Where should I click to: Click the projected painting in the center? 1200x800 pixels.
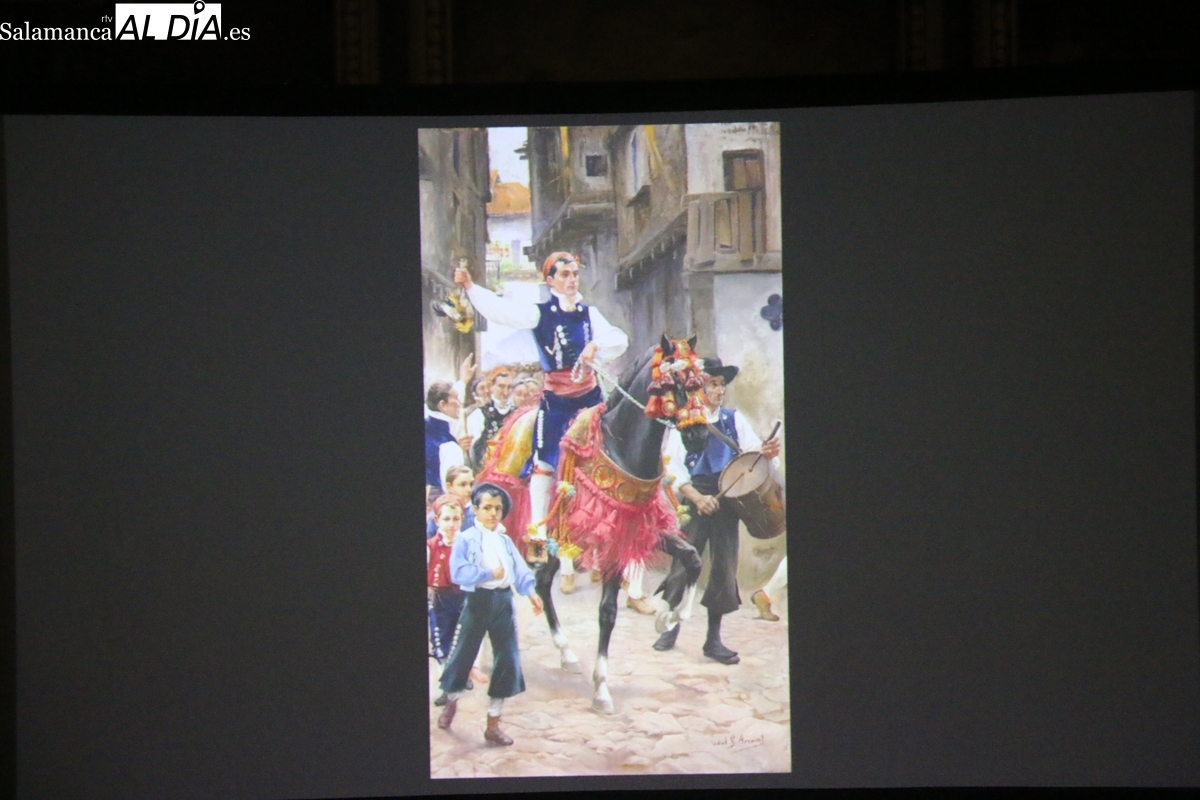click(604, 448)
